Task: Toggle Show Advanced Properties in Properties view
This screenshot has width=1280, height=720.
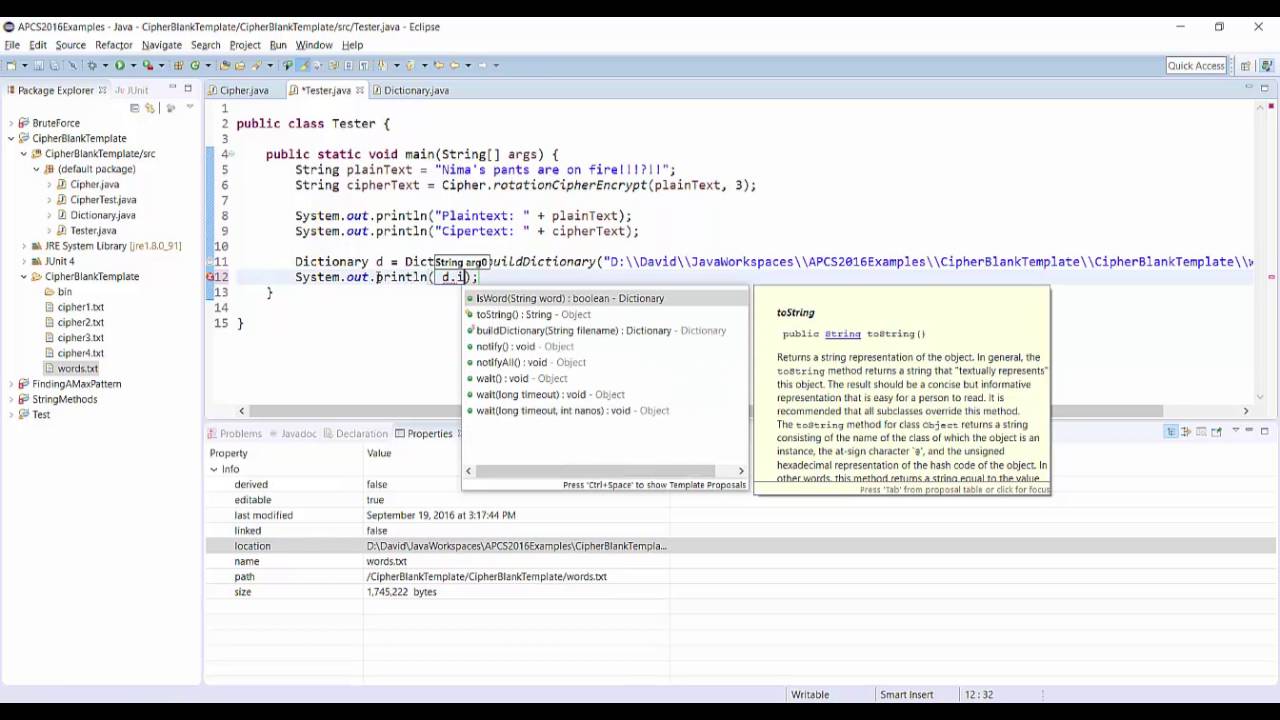Action: [1186, 431]
